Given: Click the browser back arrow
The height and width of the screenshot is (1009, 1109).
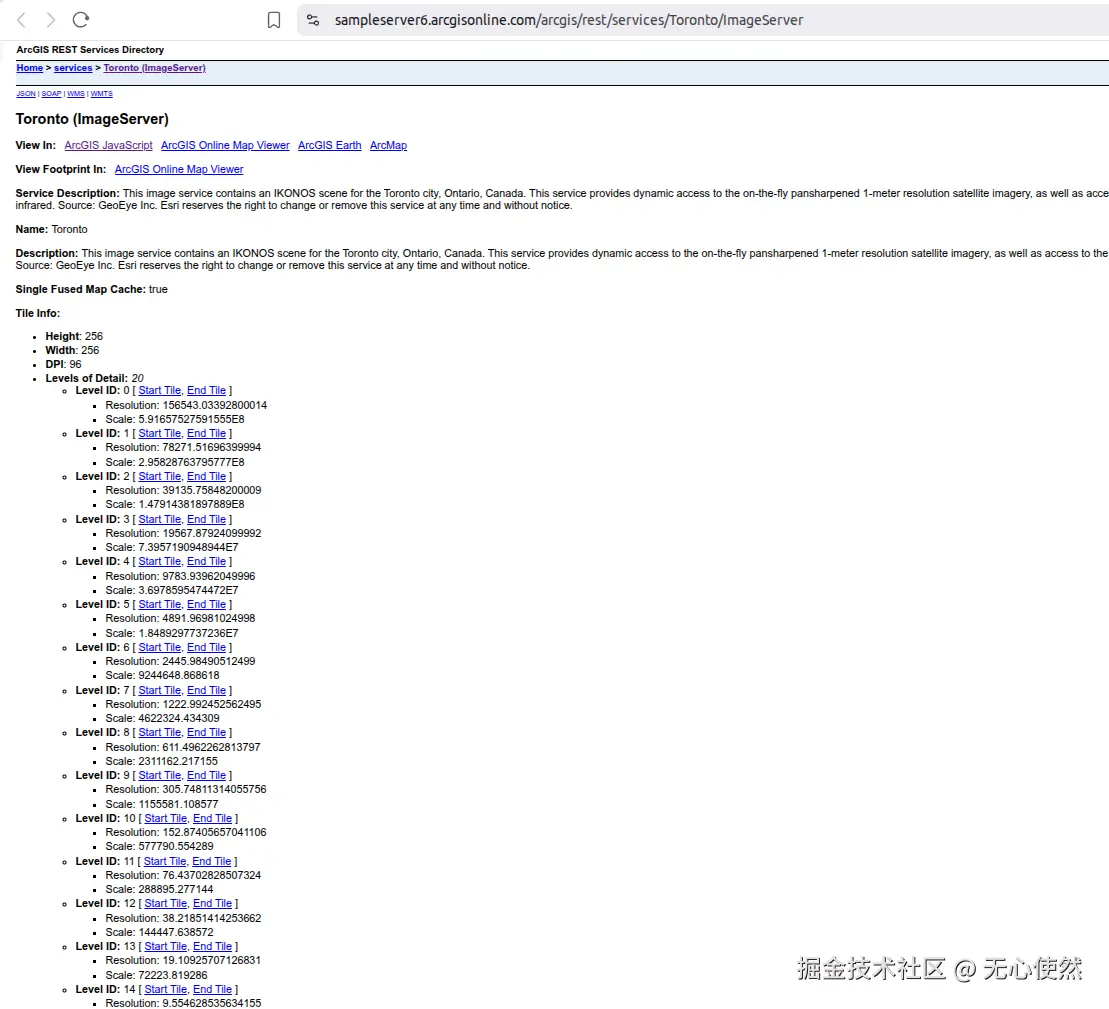Looking at the screenshot, I should coord(21,20).
